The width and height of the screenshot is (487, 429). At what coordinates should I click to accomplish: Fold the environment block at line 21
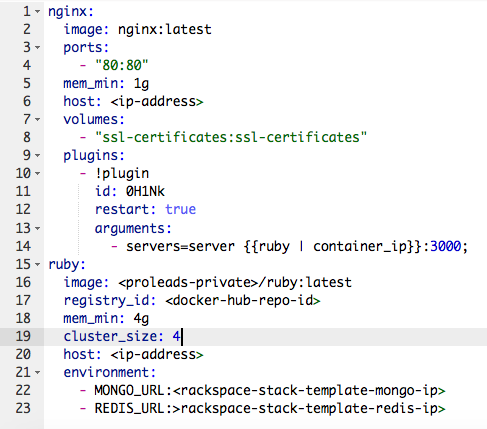(38, 372)
